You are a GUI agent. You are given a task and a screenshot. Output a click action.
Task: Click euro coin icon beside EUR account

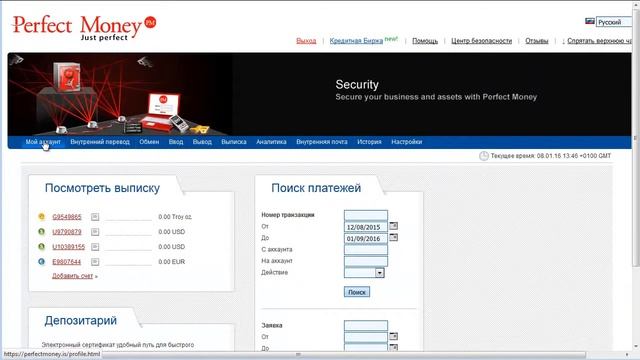(41, 262)
